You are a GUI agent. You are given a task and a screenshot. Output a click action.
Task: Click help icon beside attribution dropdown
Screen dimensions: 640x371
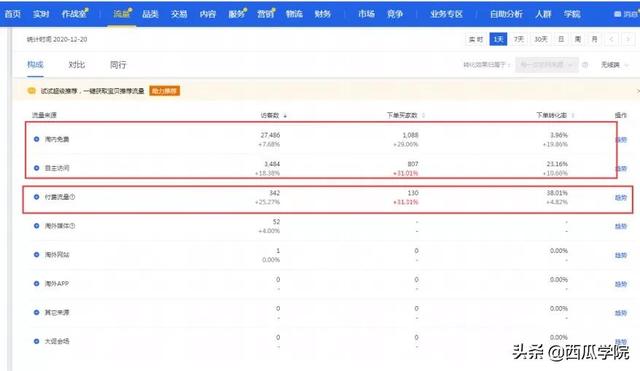click(585, 65)
